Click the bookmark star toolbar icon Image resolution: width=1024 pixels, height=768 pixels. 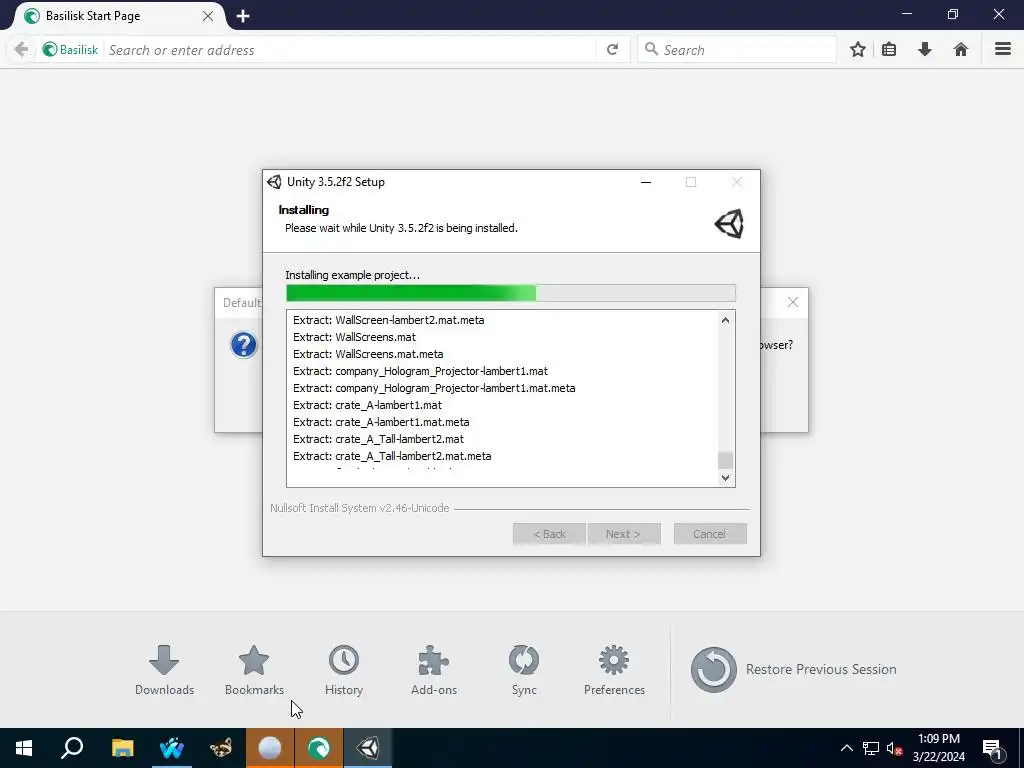(x=858, y=50)
